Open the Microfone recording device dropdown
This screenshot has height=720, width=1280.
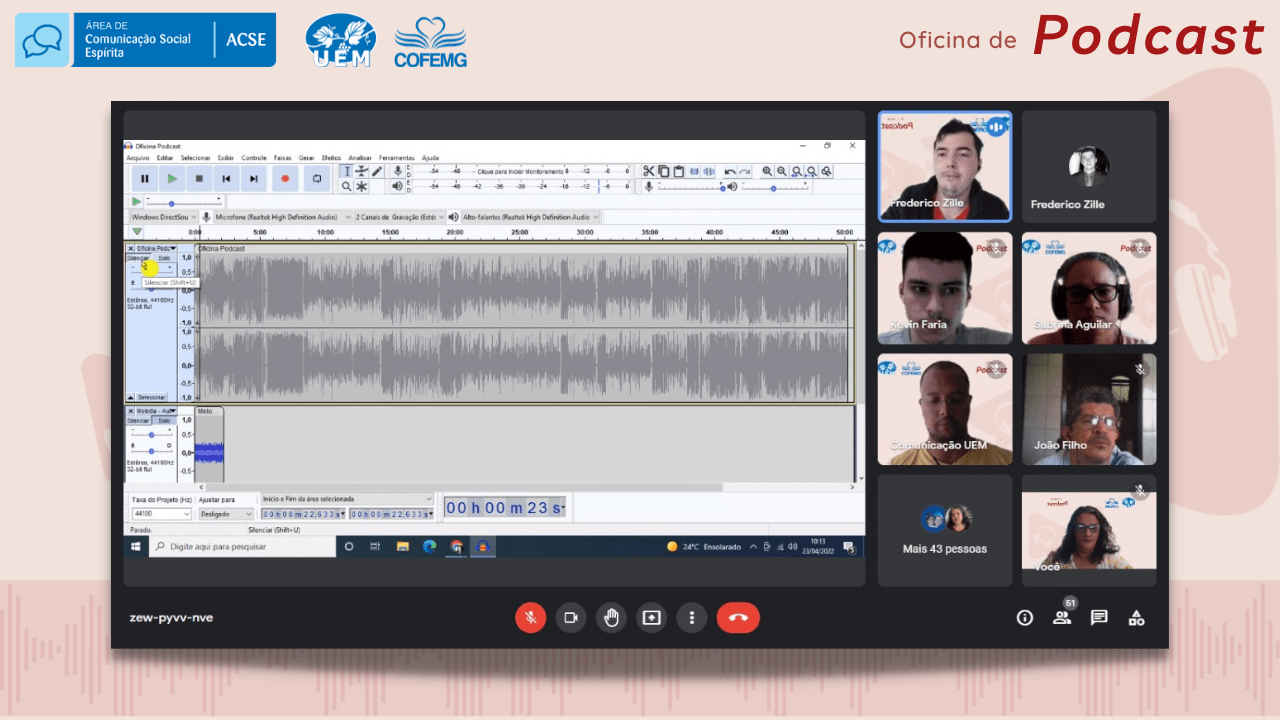[x=283, y=217]
